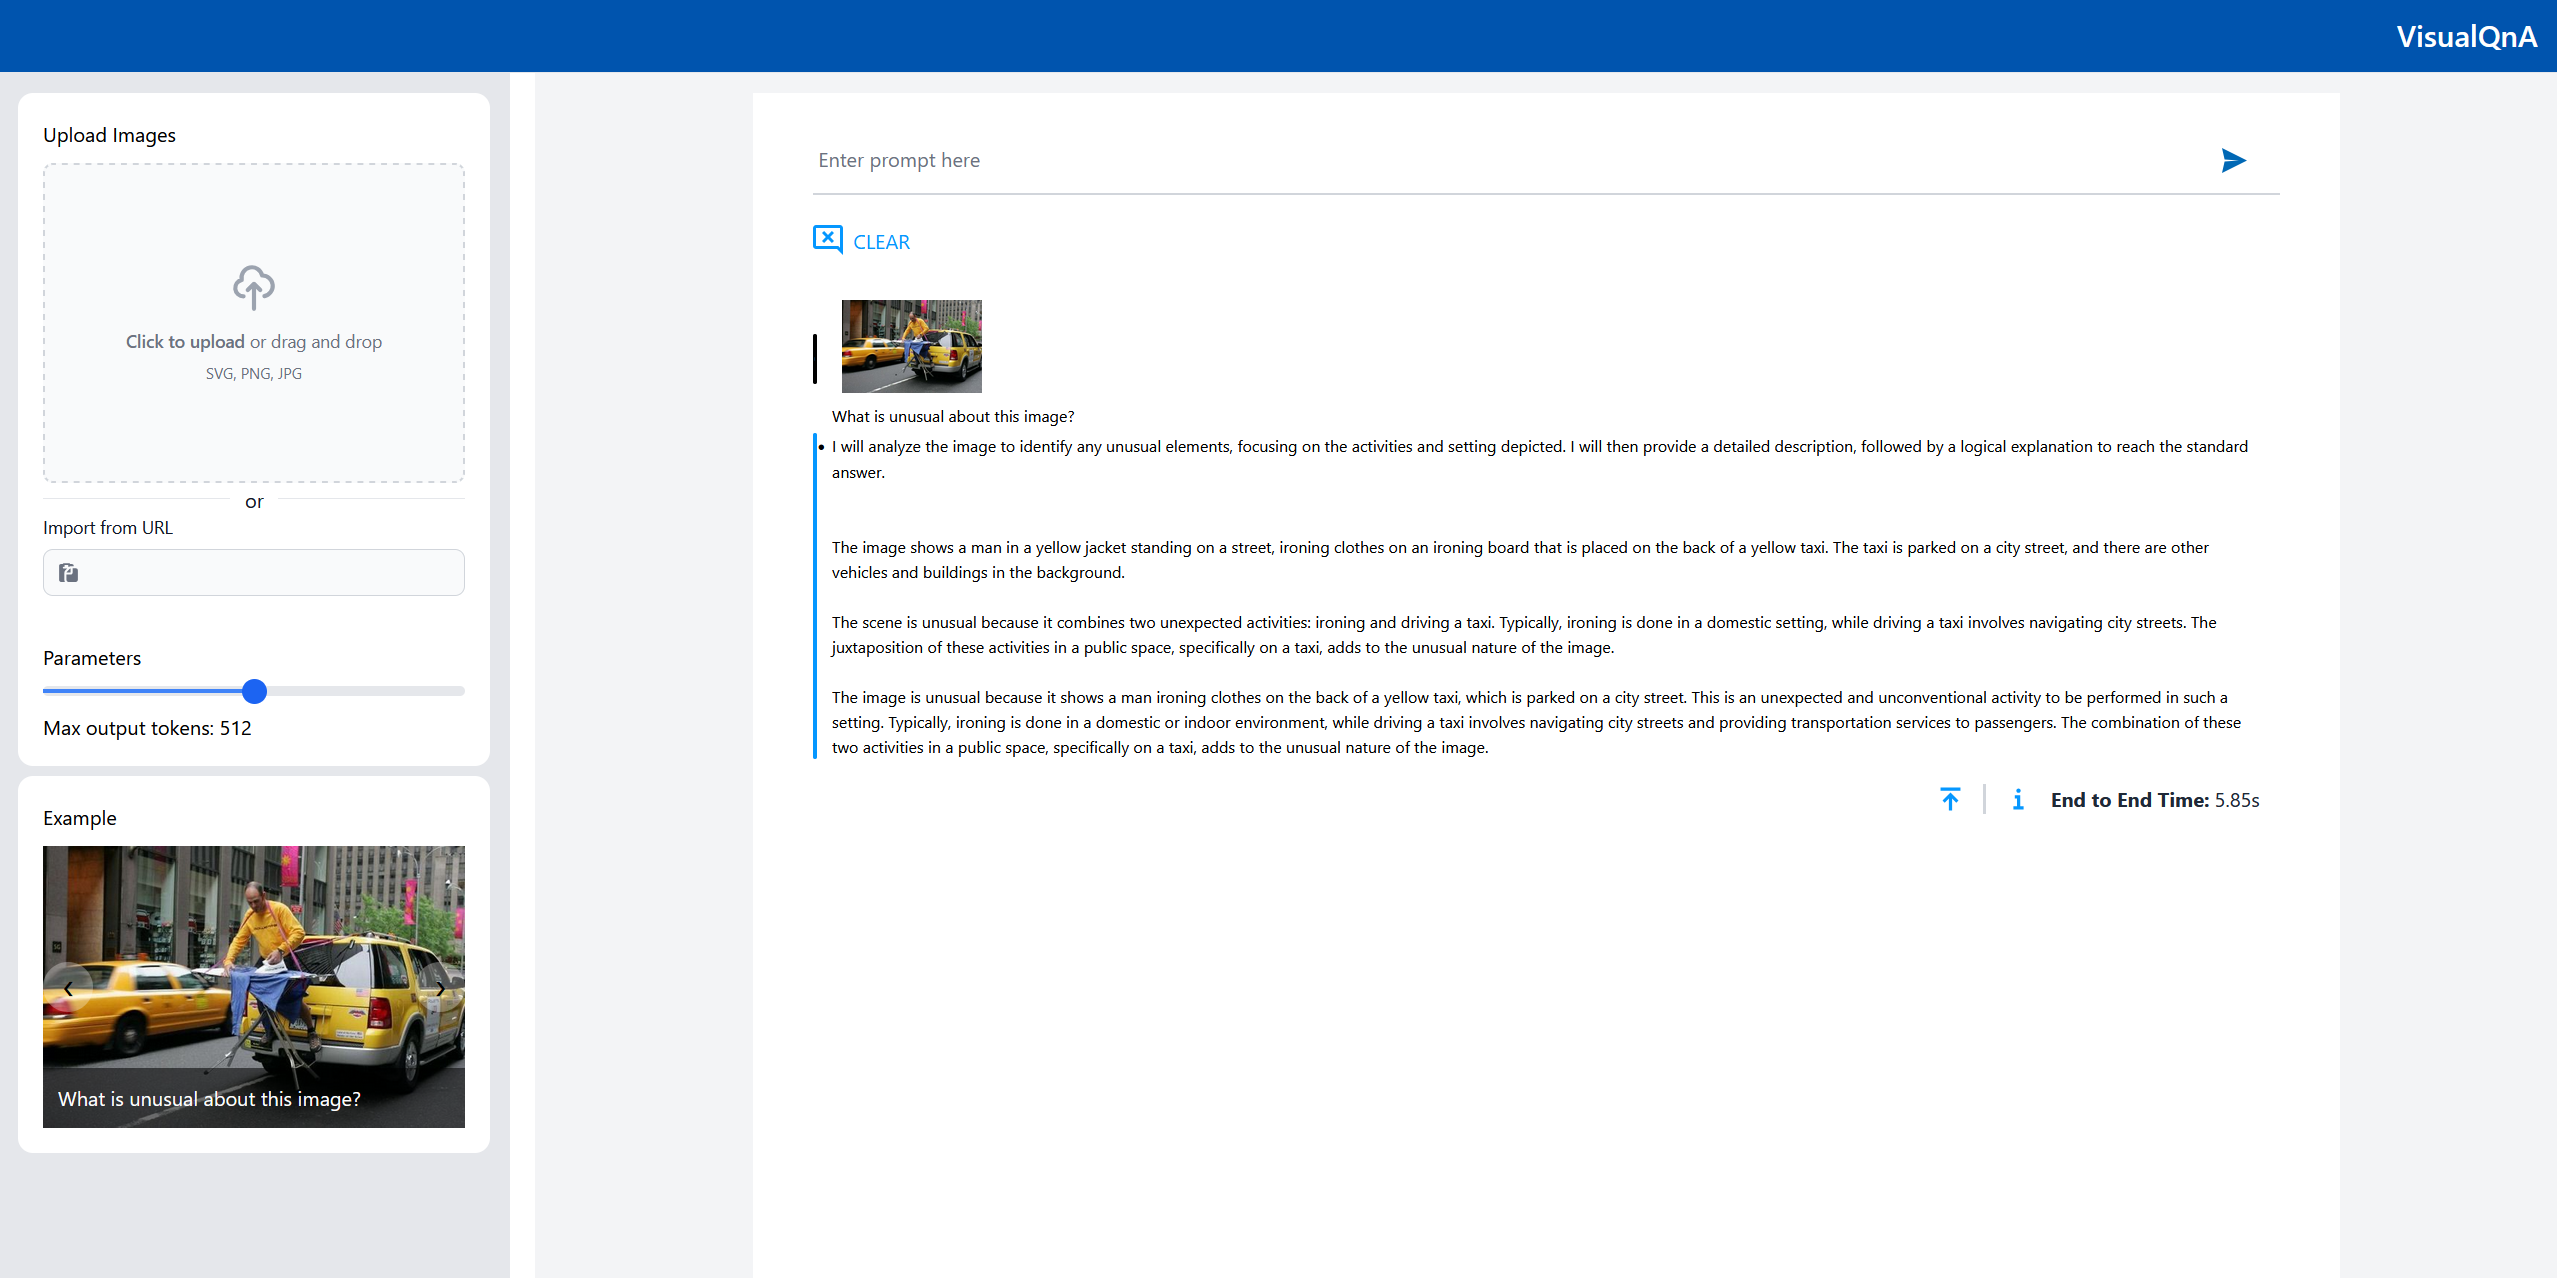Click the example caption 'What is unusual about this image?'
2557x1278 pixels.
click(209, 1099)
